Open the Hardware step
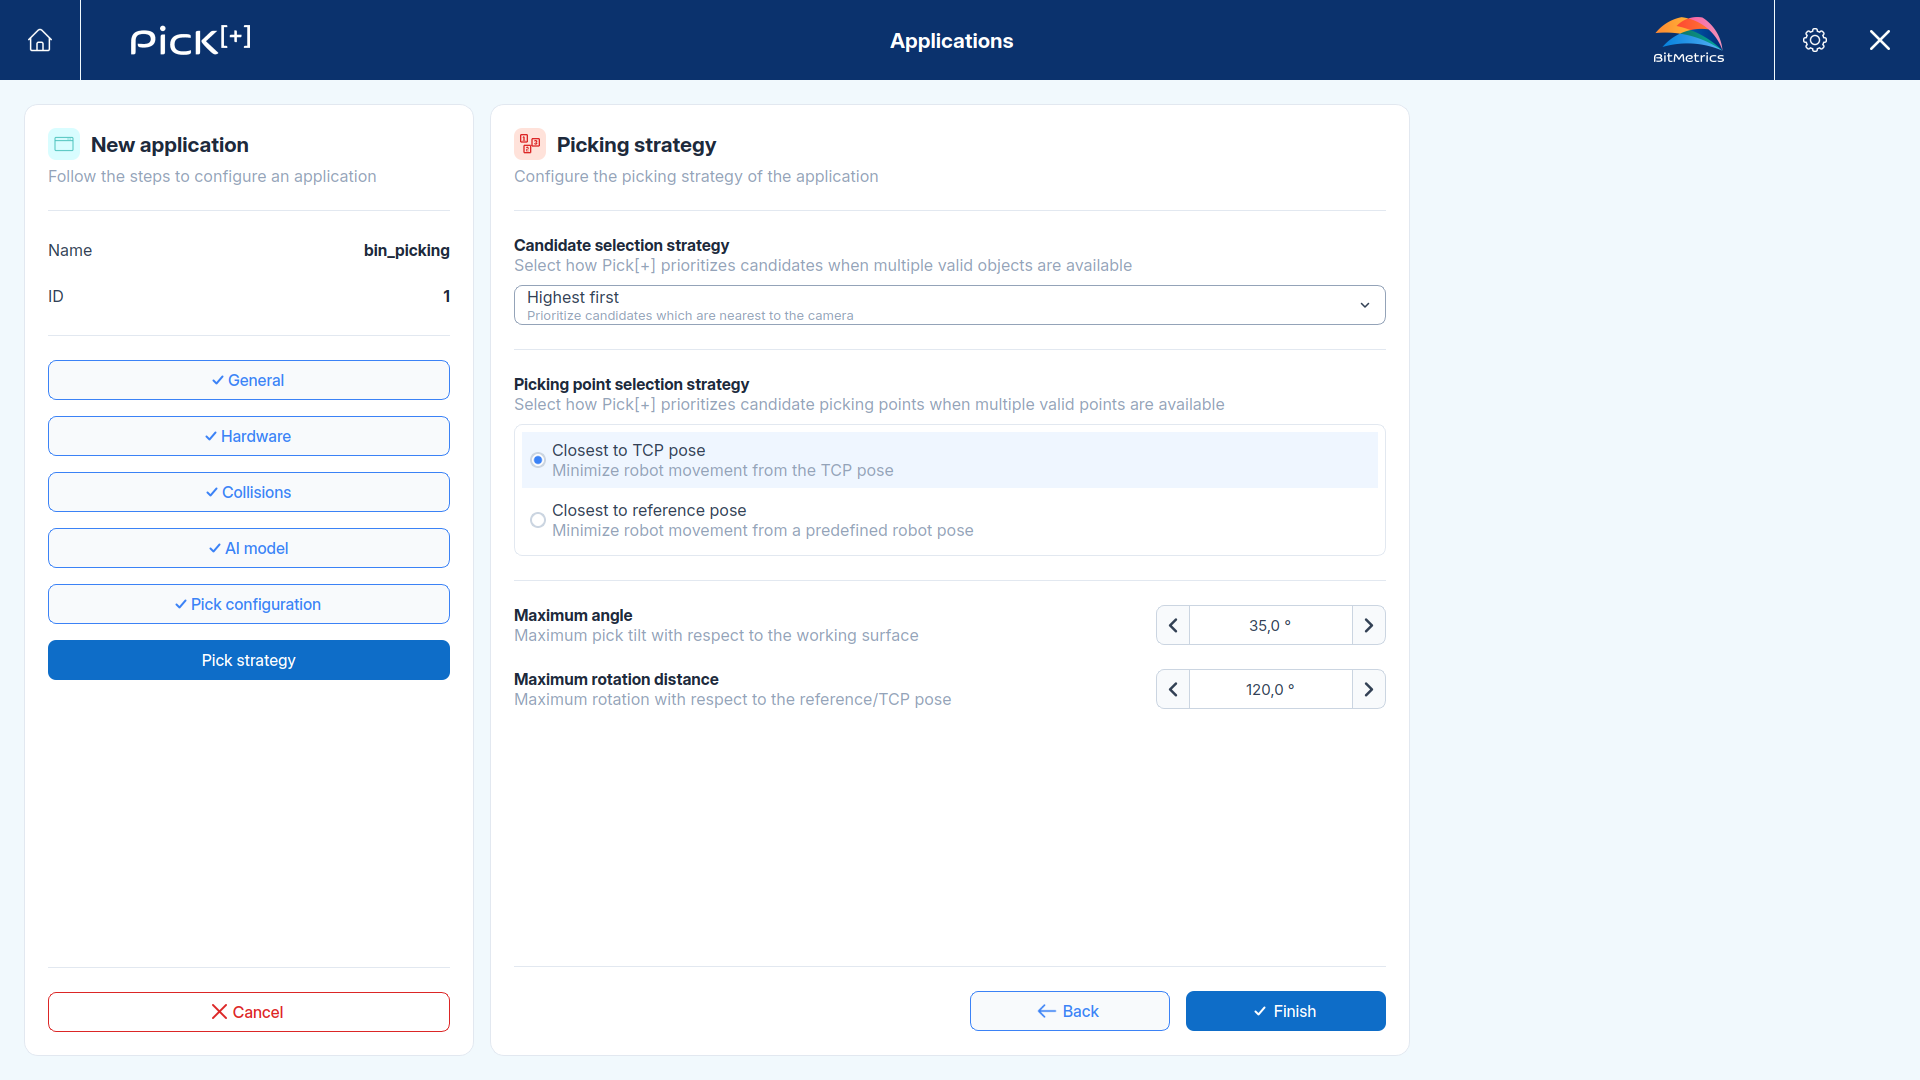The height and width of the screenshot is (1080, 1920). (249, 436)
